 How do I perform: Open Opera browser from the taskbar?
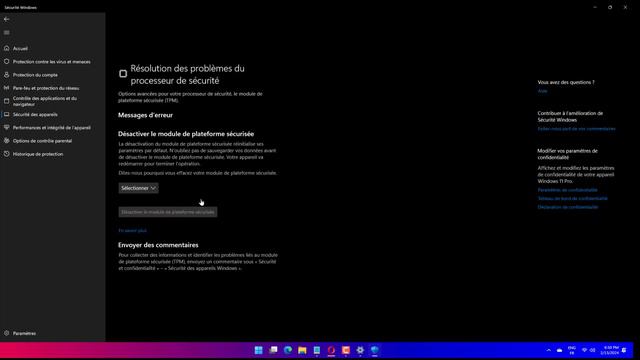click(331, 350)
